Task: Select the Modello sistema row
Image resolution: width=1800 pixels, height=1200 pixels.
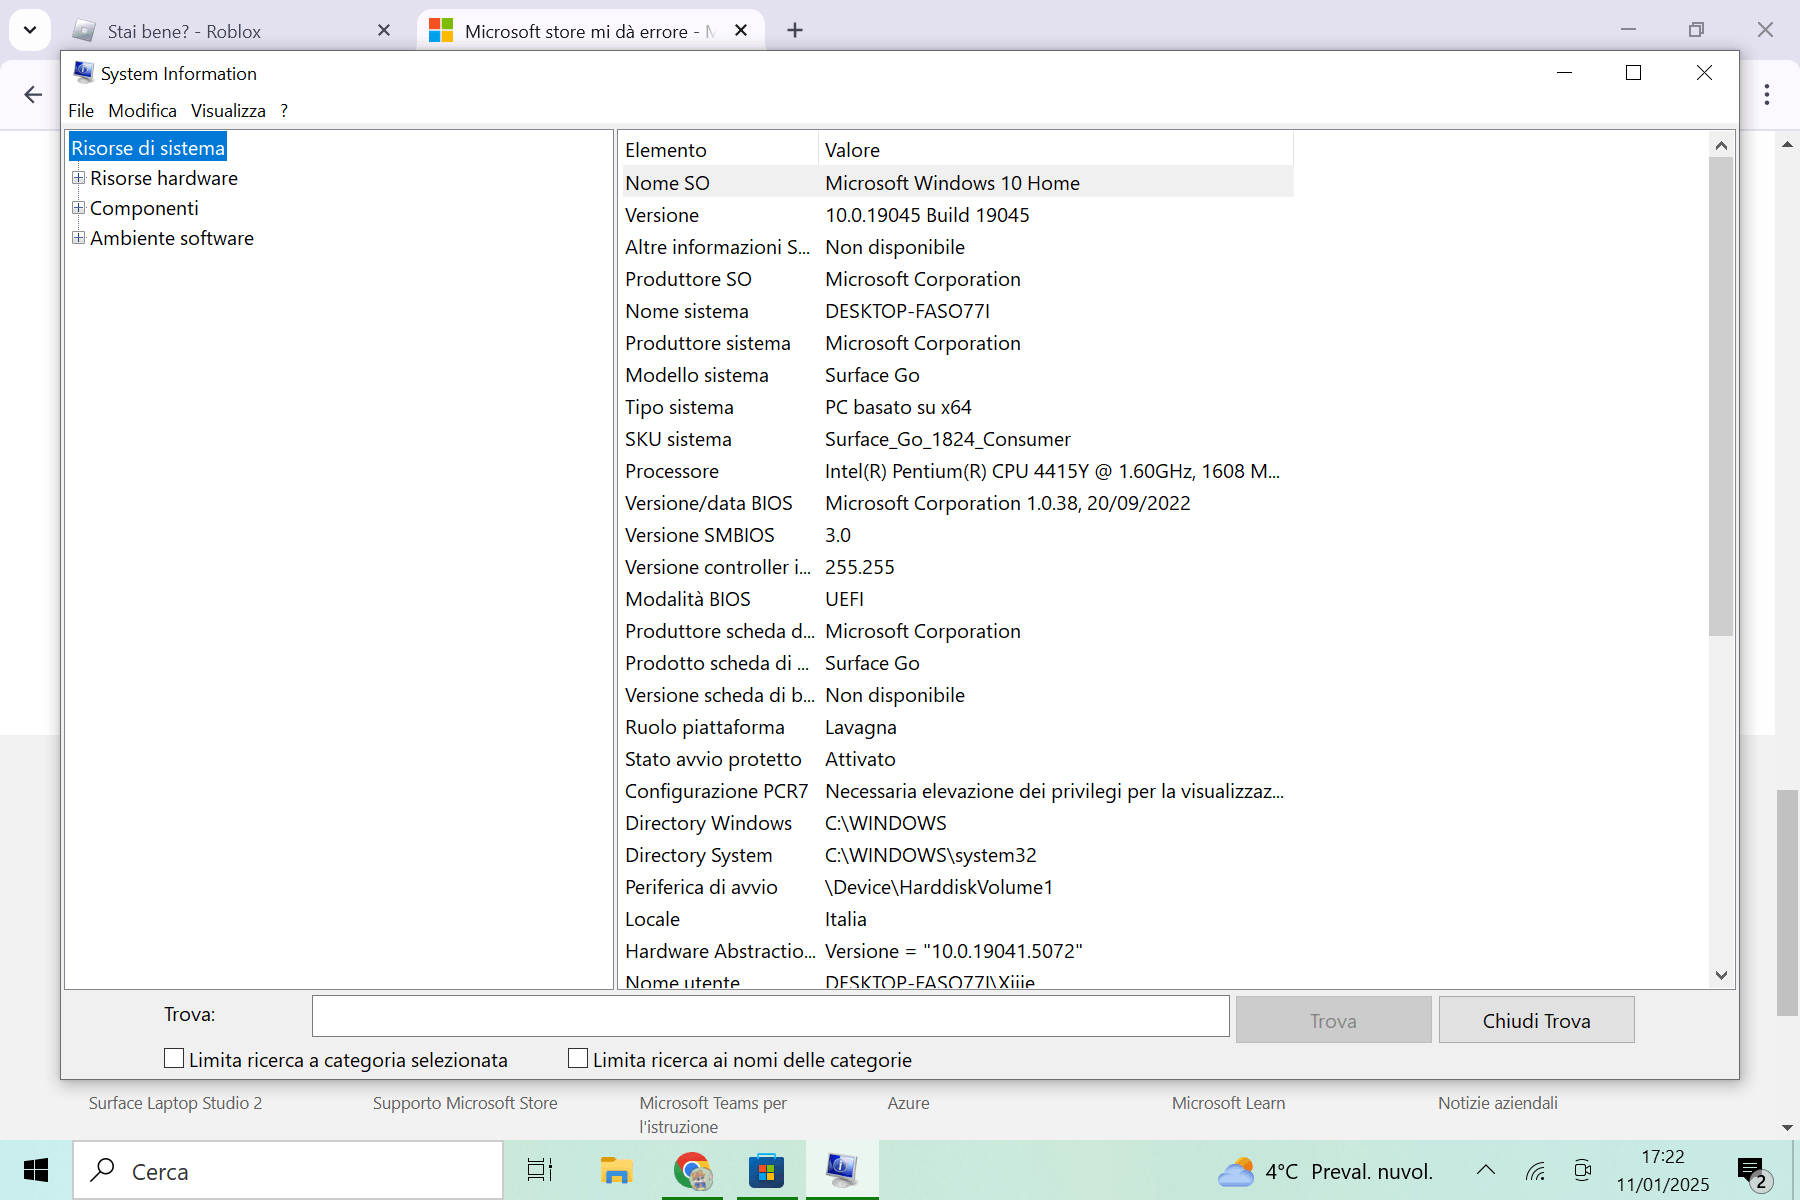Action: point(956,375)
